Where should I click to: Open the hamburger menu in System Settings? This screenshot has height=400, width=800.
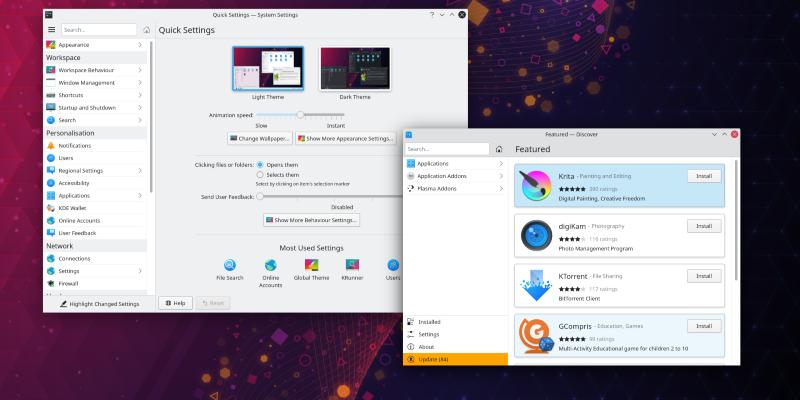(x=52, y=30)
